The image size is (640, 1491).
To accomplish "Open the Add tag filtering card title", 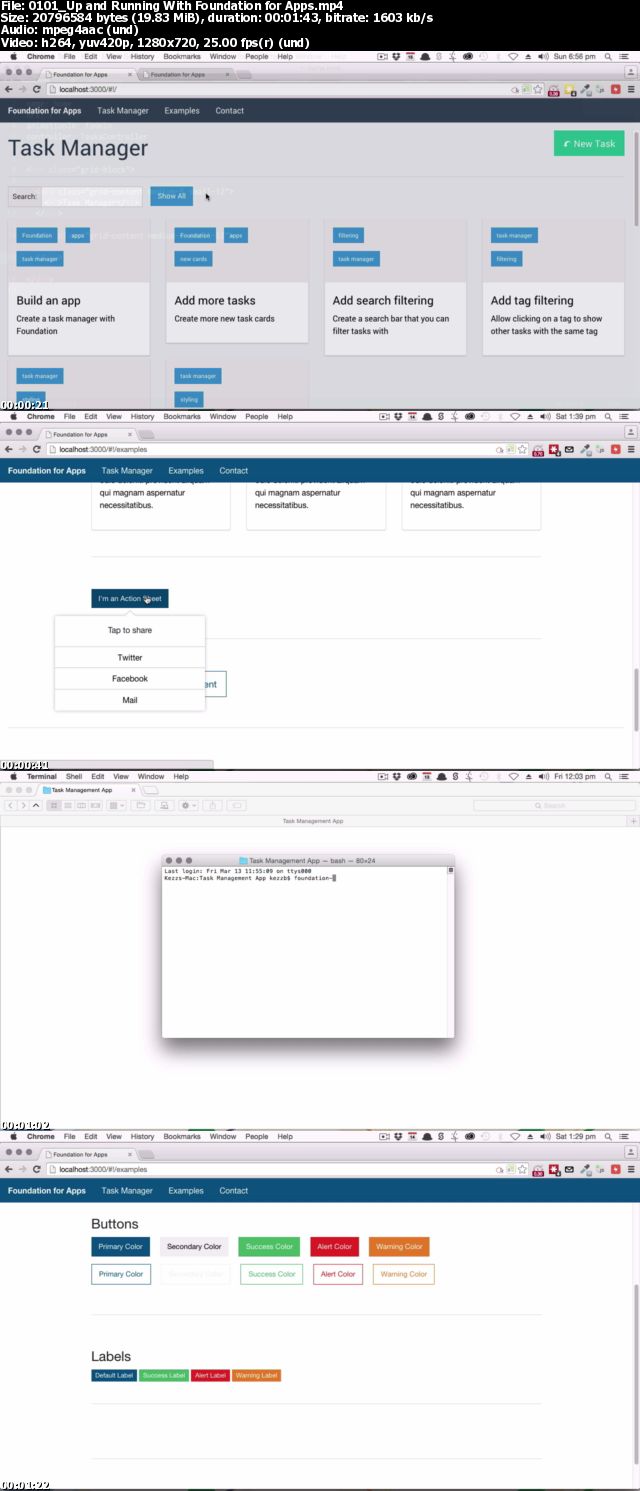I will point(532,300).
